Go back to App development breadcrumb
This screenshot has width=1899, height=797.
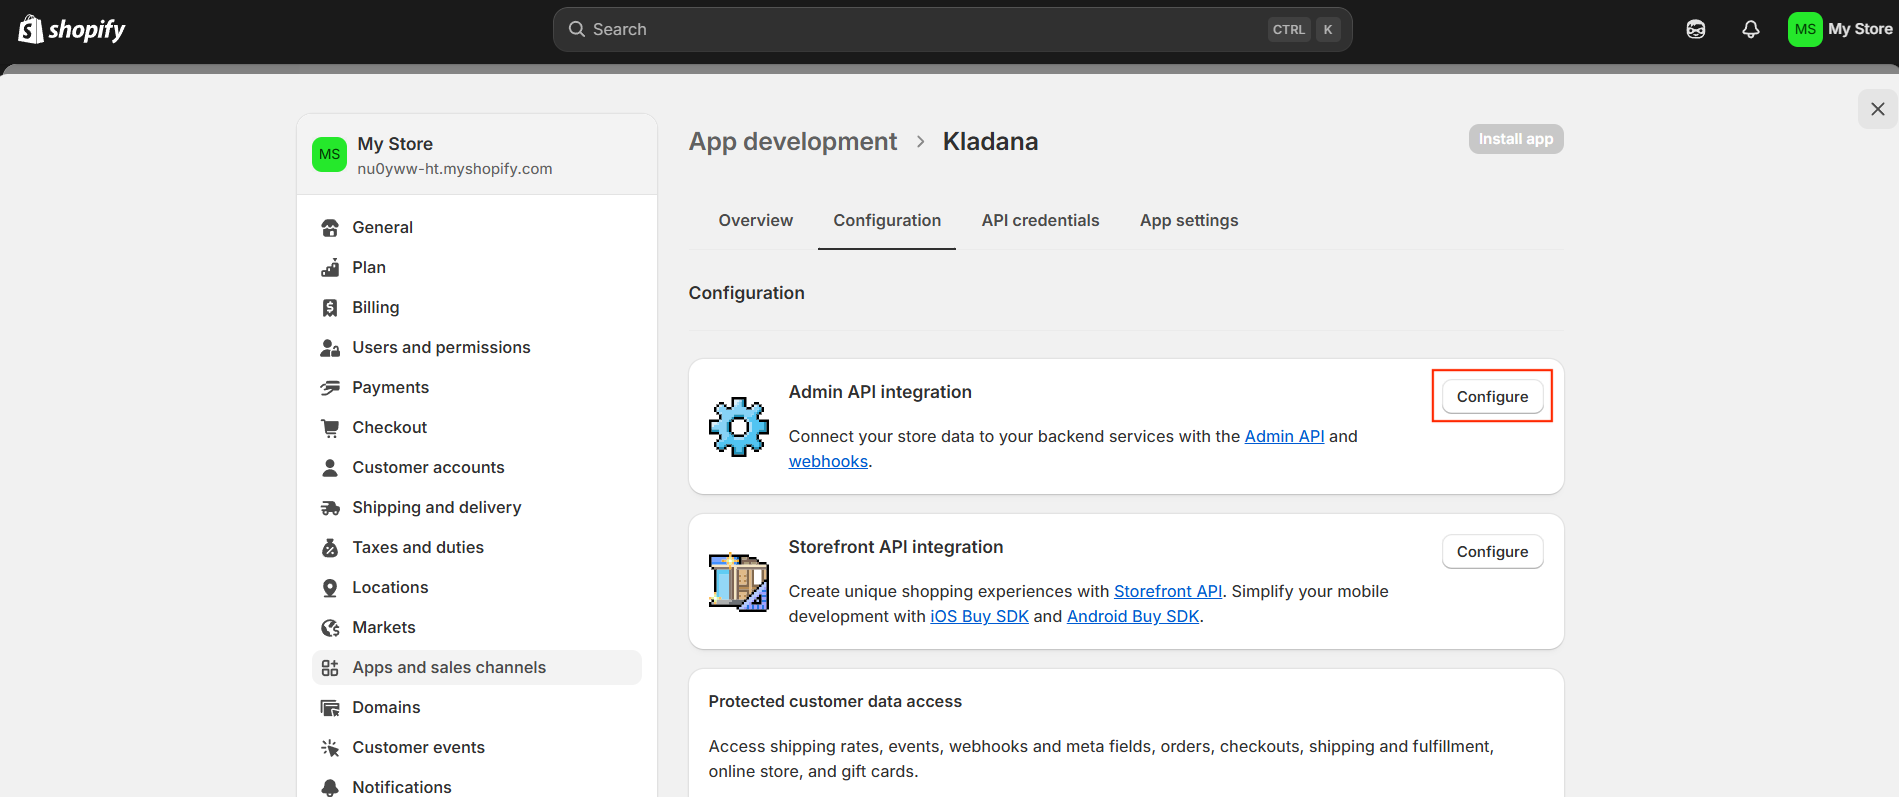(x=793, y=142)
